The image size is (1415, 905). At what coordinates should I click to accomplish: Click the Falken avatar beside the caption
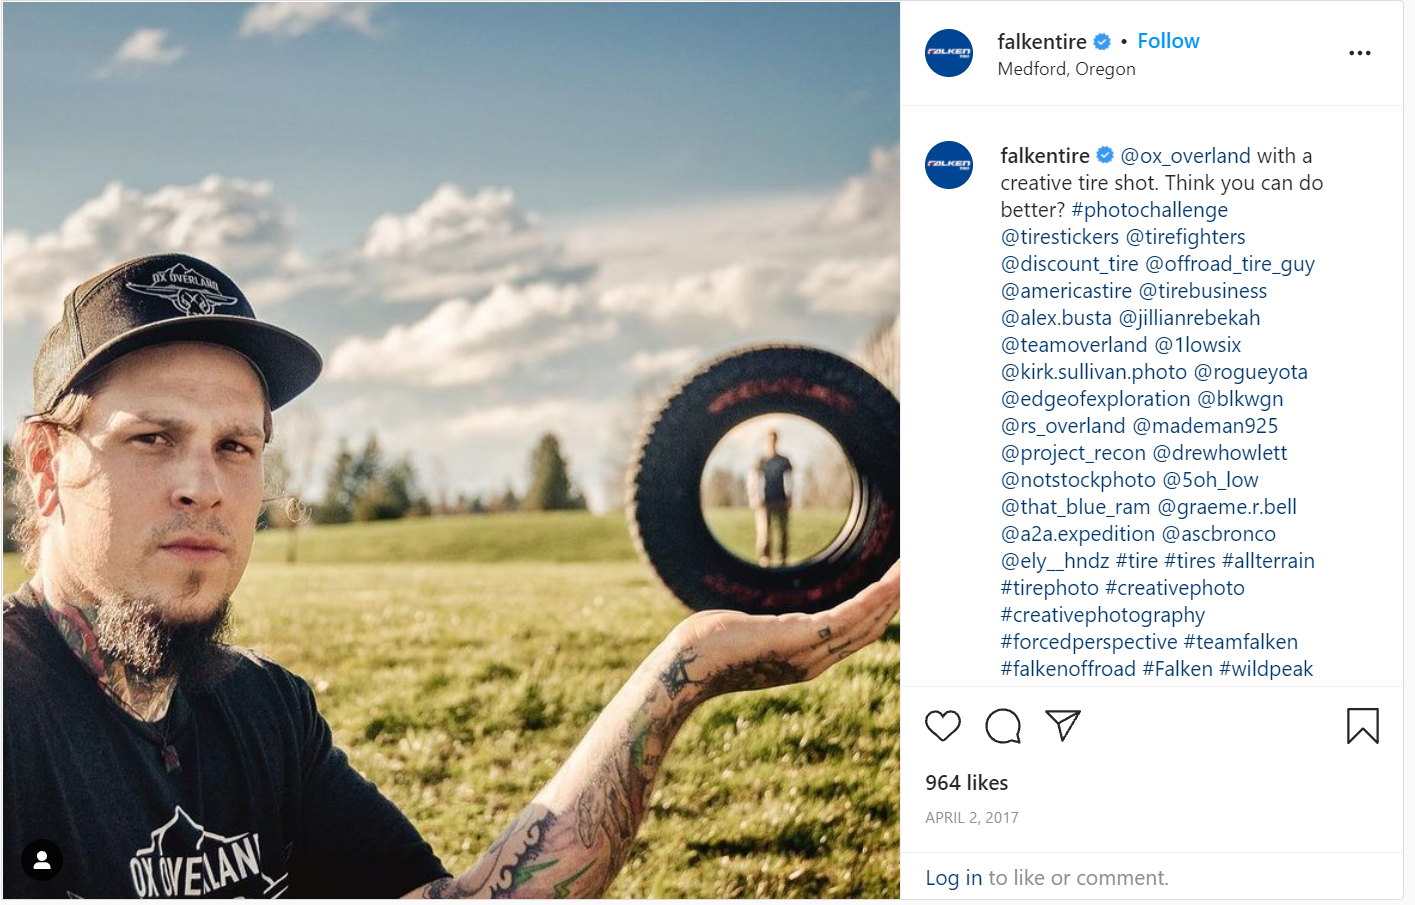pos(949,165)
